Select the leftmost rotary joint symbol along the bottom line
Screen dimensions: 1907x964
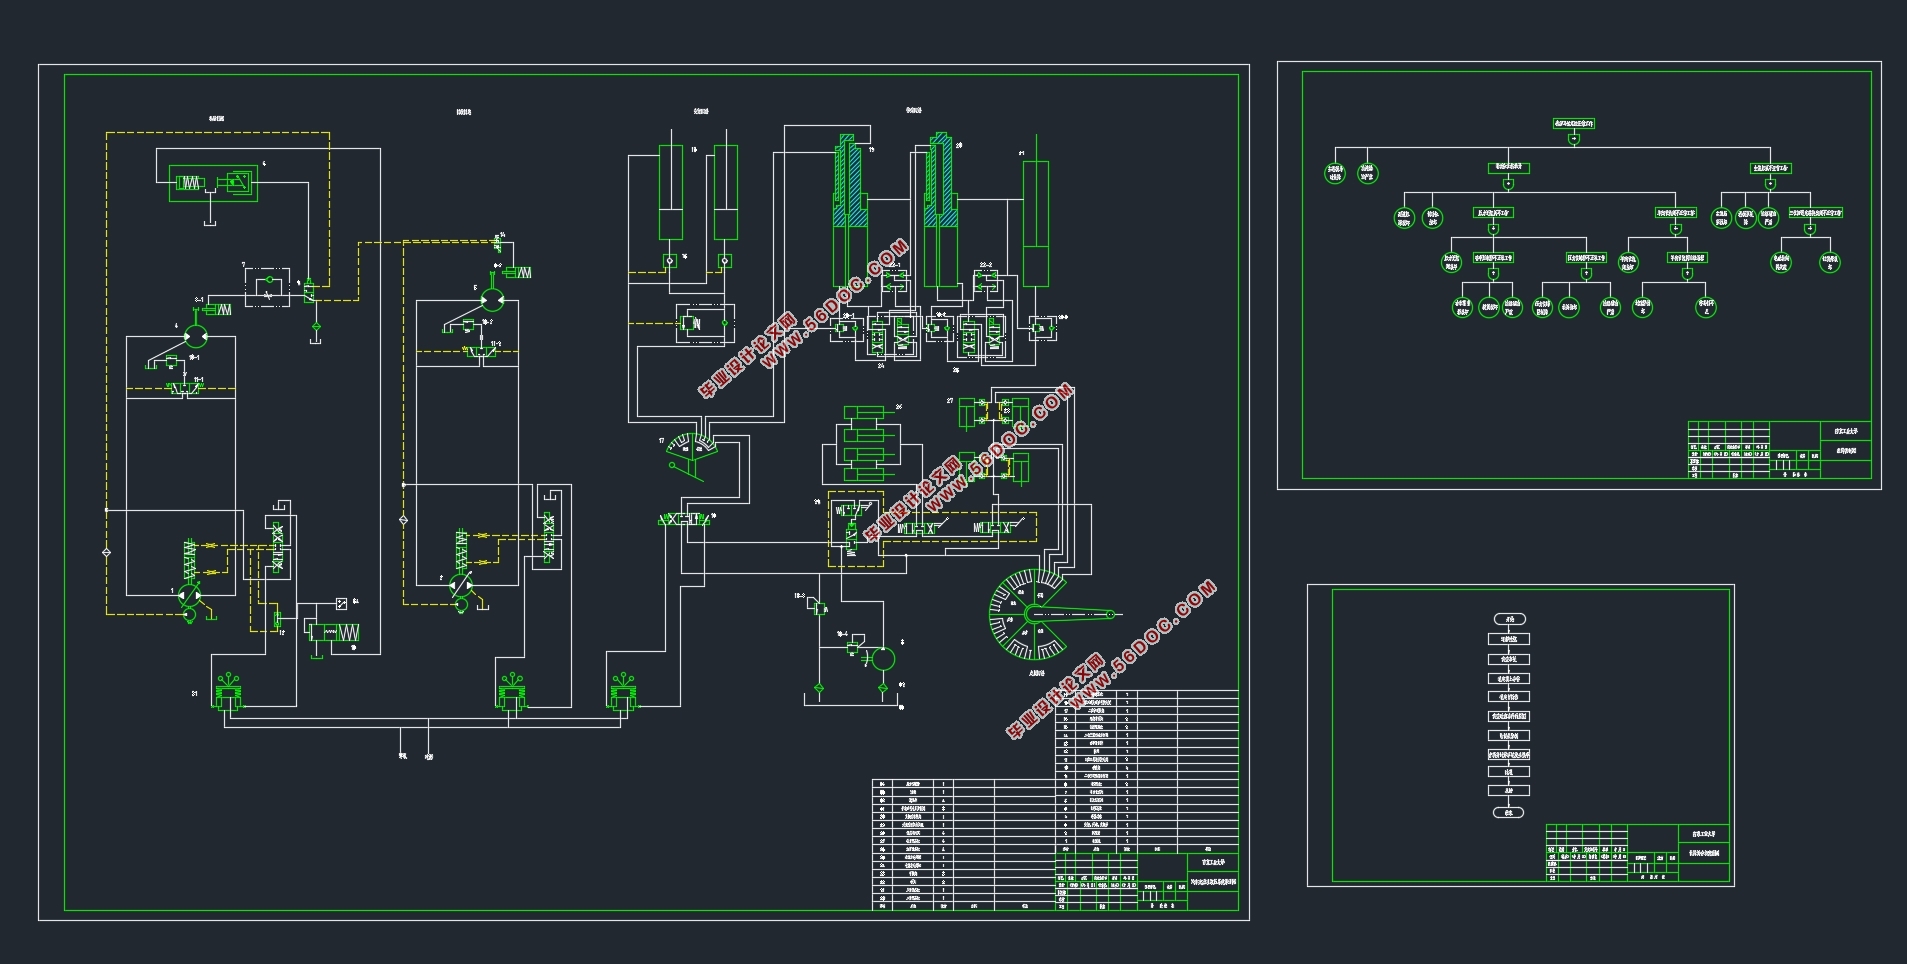(230, 691)
